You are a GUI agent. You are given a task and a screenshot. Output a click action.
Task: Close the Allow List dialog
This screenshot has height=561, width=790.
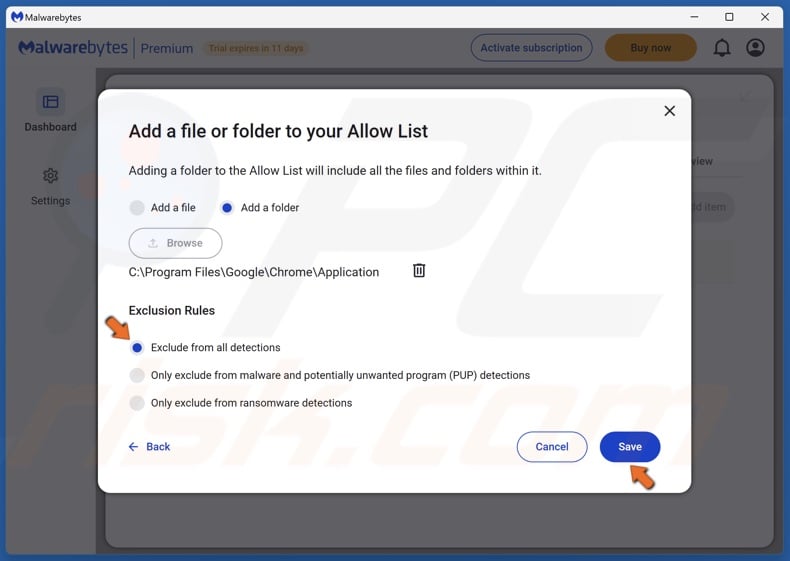(x=669, y=111)
